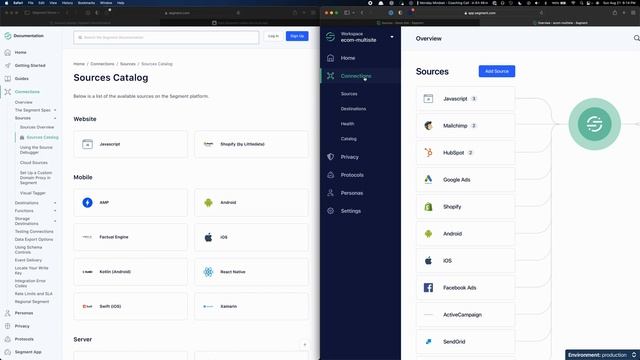Click the Android icon in Overview sources

coord(428,233)
